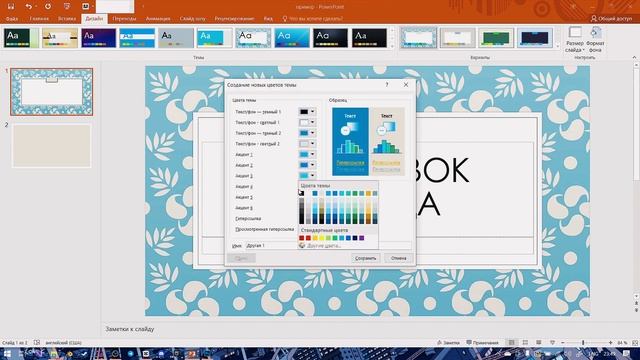Apply the first dark green theme thumbnail
Screen dimensions: 640x360
coord(21,38)
